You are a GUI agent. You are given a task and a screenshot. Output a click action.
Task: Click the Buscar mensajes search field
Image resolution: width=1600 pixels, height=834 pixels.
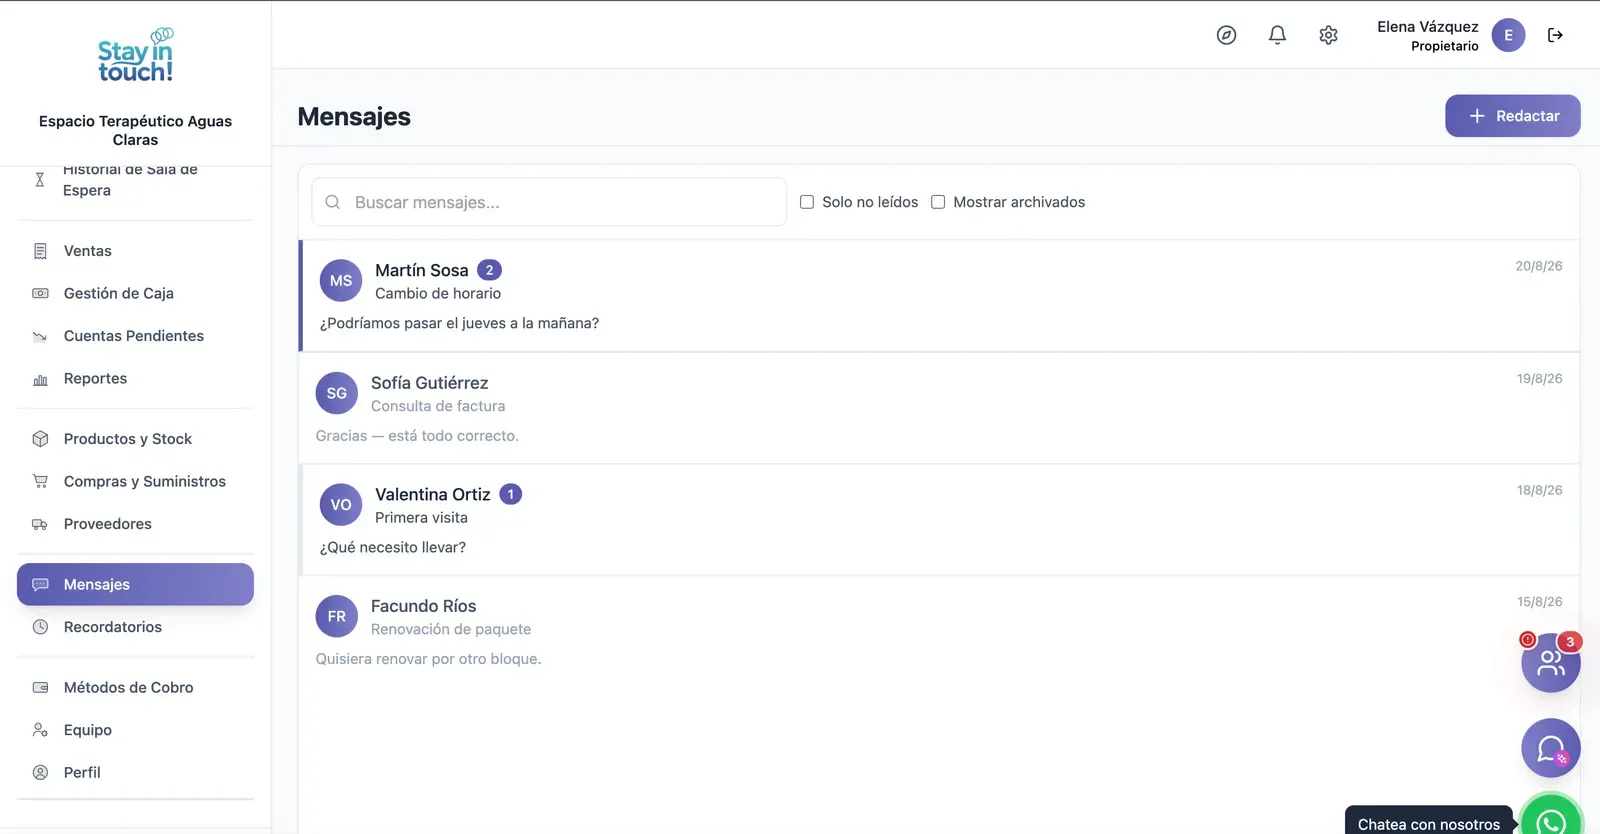click(x=549, y=202)
